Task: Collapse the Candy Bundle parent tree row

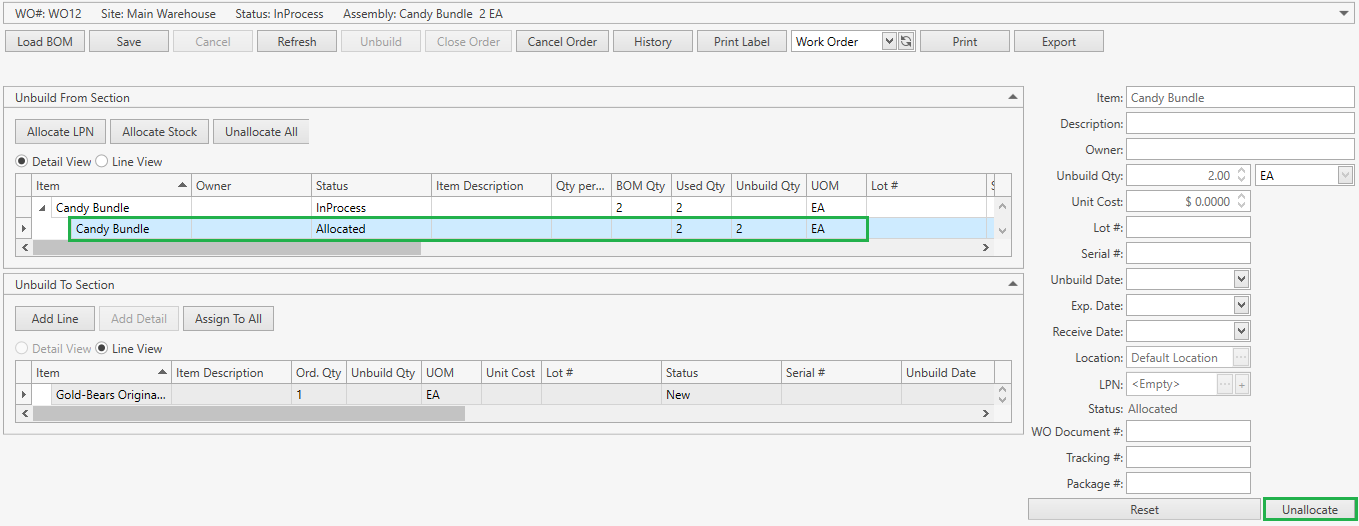Action: pyautogui.click(x=43, y=208)
